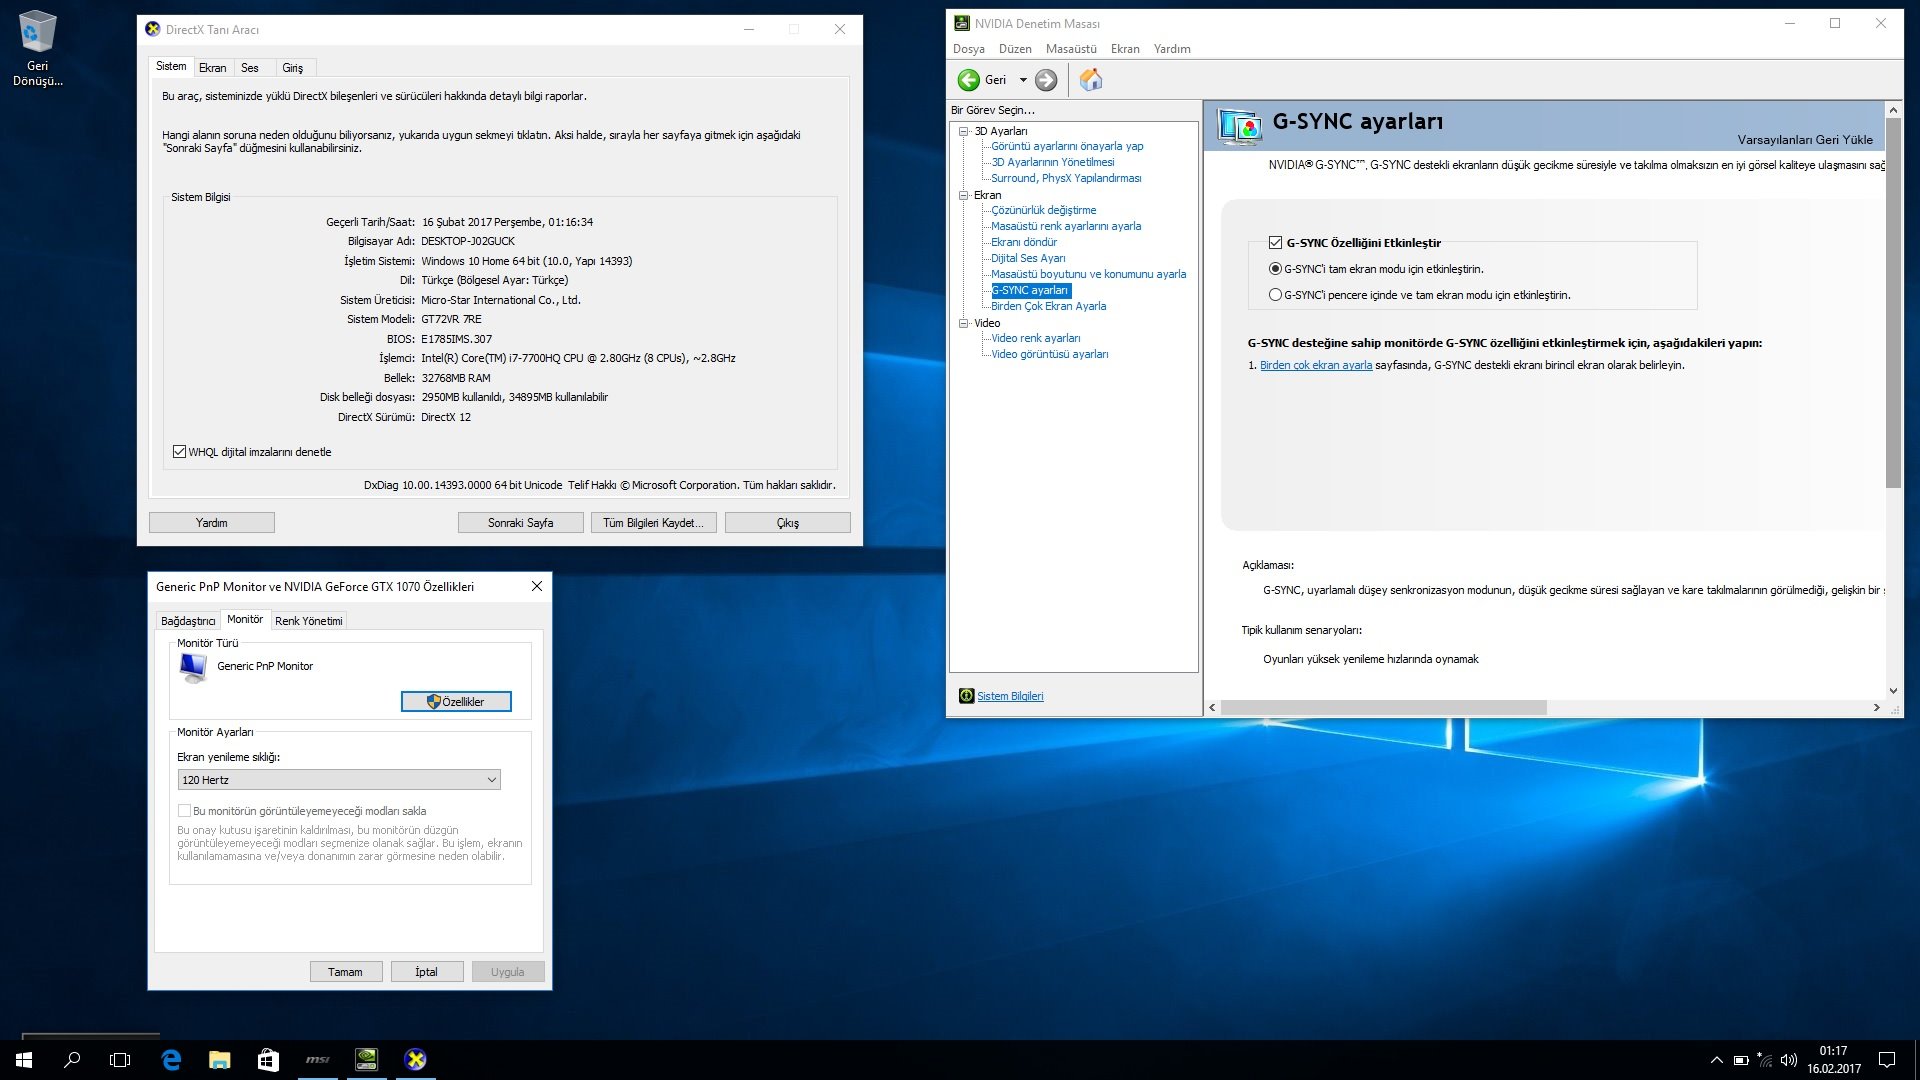Open File Explorer from the taskbar

219,1060
